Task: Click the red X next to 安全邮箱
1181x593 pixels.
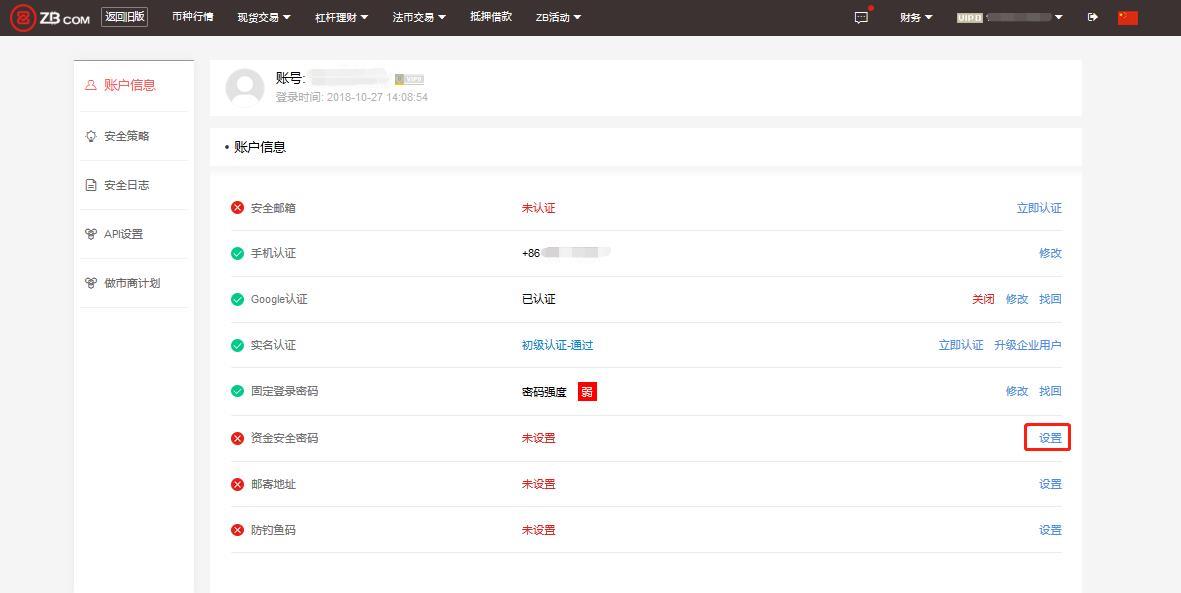Action: click(x=237, y=208)
